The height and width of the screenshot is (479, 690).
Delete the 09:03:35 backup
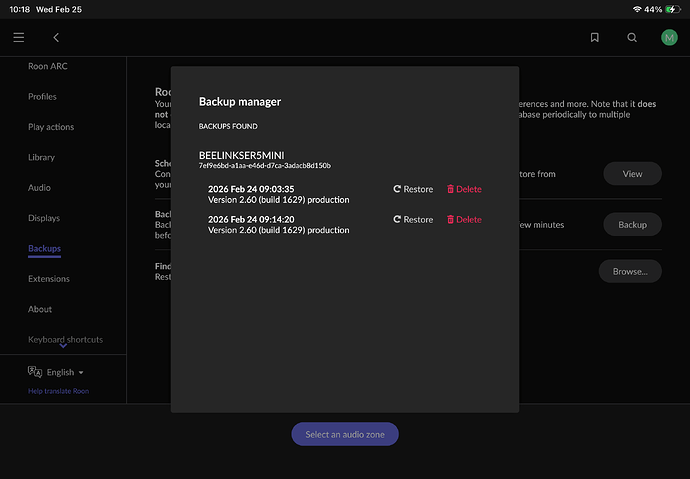tap(464, 189)
